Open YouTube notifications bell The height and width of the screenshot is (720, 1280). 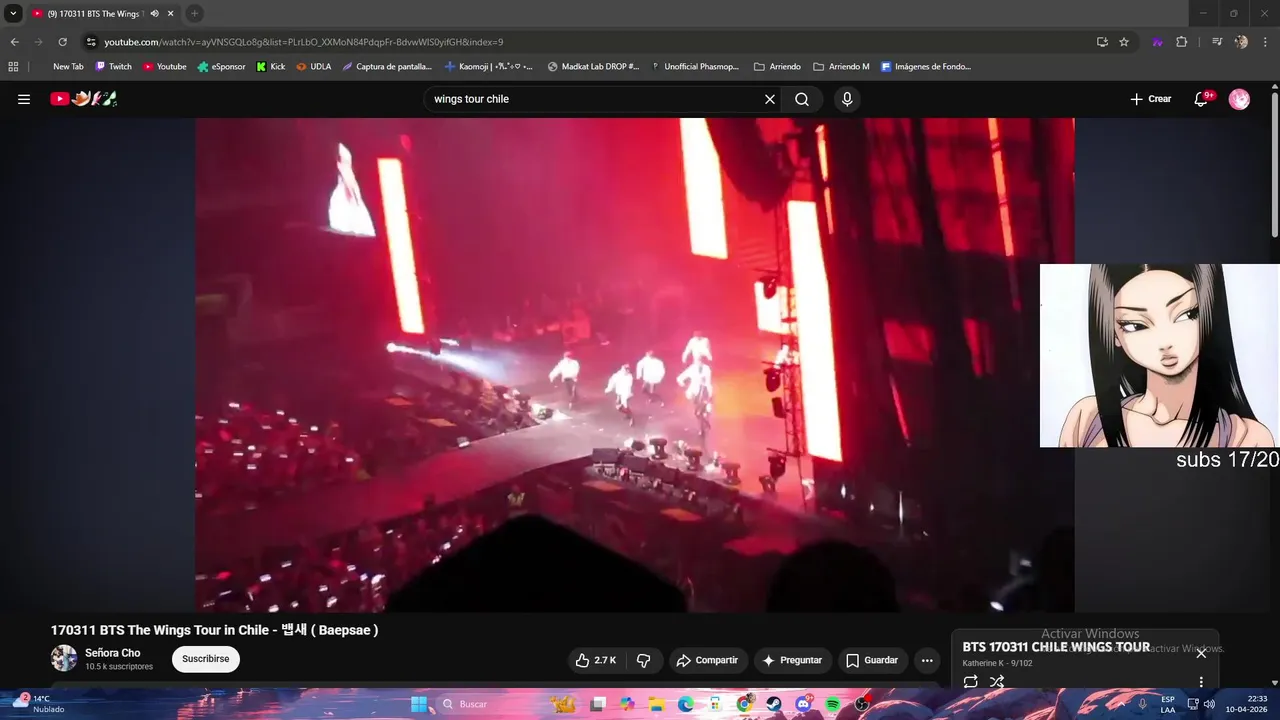(1202, 99)
